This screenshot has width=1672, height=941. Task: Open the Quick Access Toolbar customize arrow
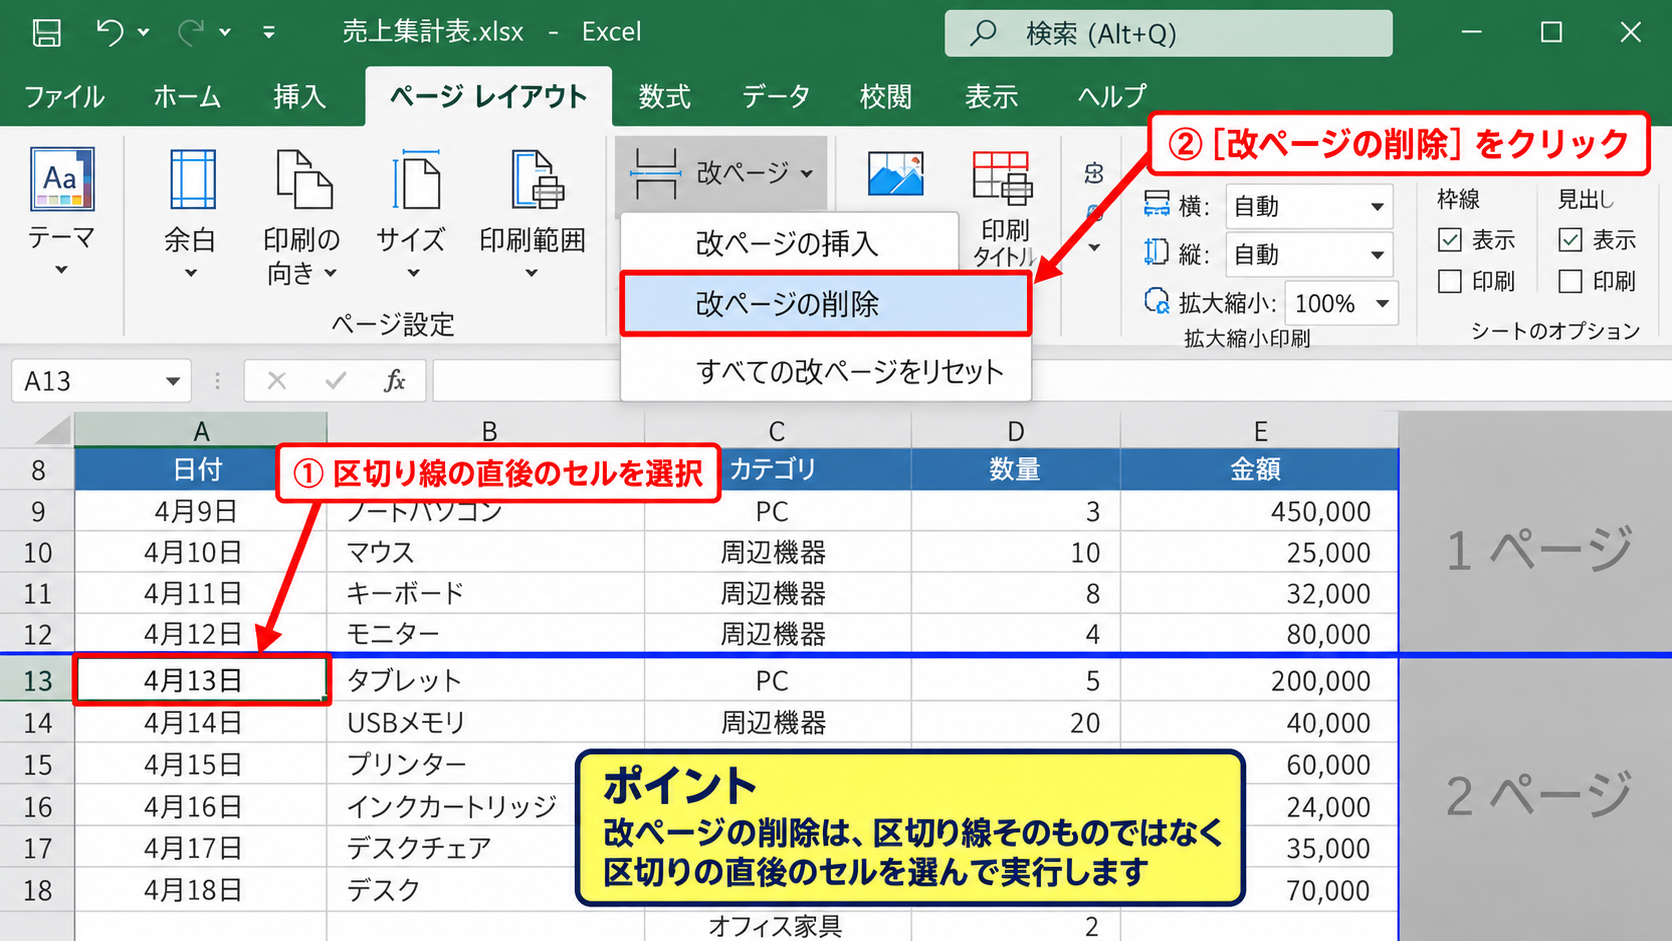tap(269, 32)
